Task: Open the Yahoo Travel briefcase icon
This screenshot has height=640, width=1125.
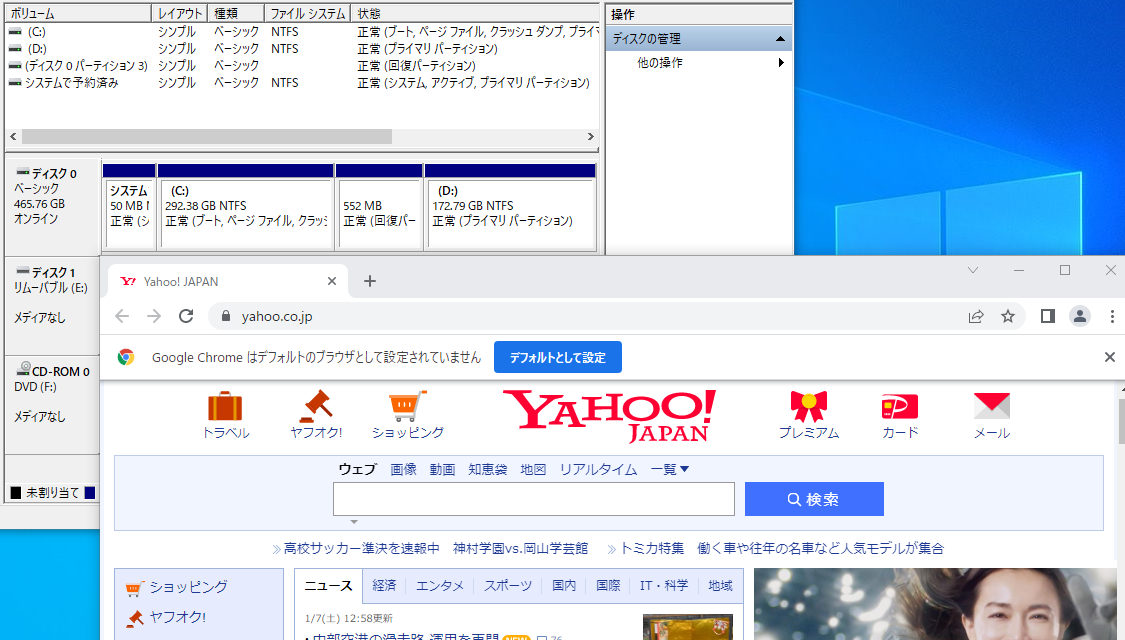Action: [x=225, y=406]
